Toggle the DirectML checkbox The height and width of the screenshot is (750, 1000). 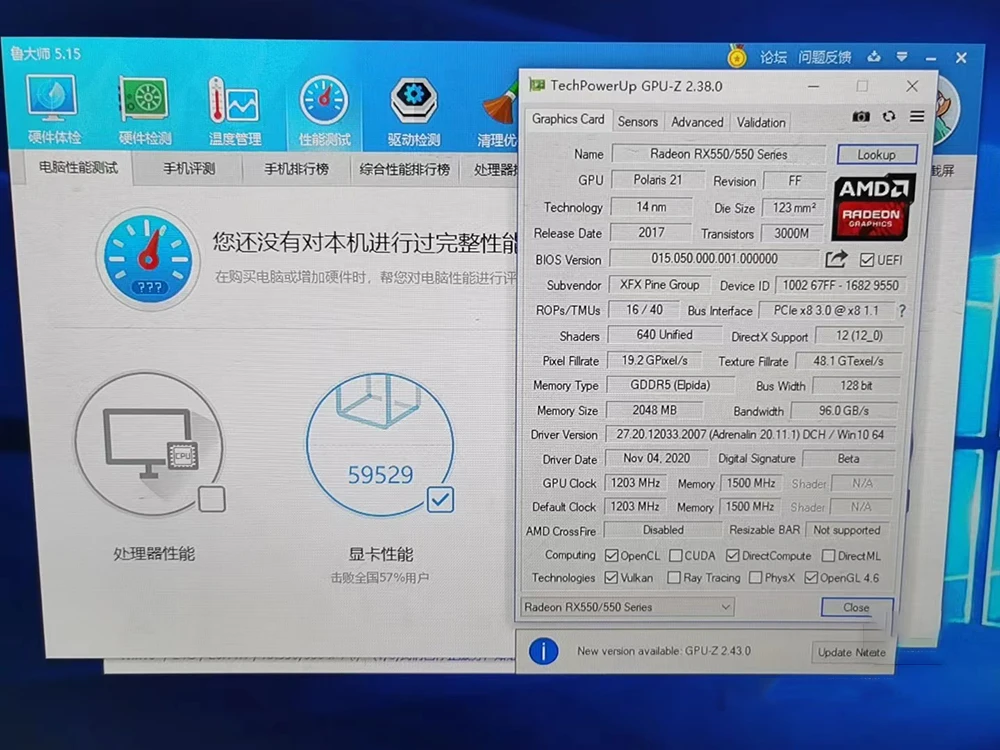(828, 555)
